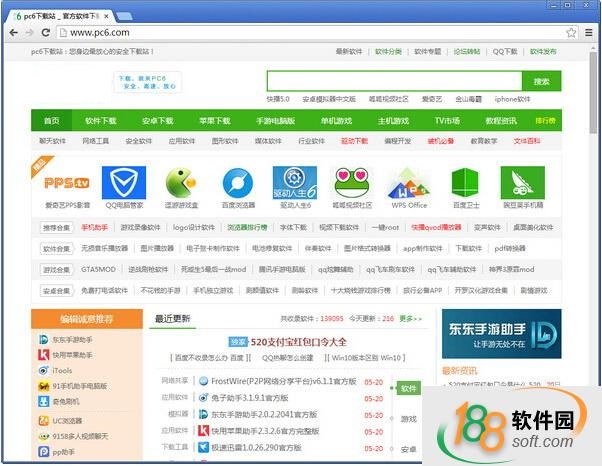This screenshot has width=602, height=466.
Task: Click the 东东手游助手2.0.2.2041 entry
Action: tap(264, 414)
